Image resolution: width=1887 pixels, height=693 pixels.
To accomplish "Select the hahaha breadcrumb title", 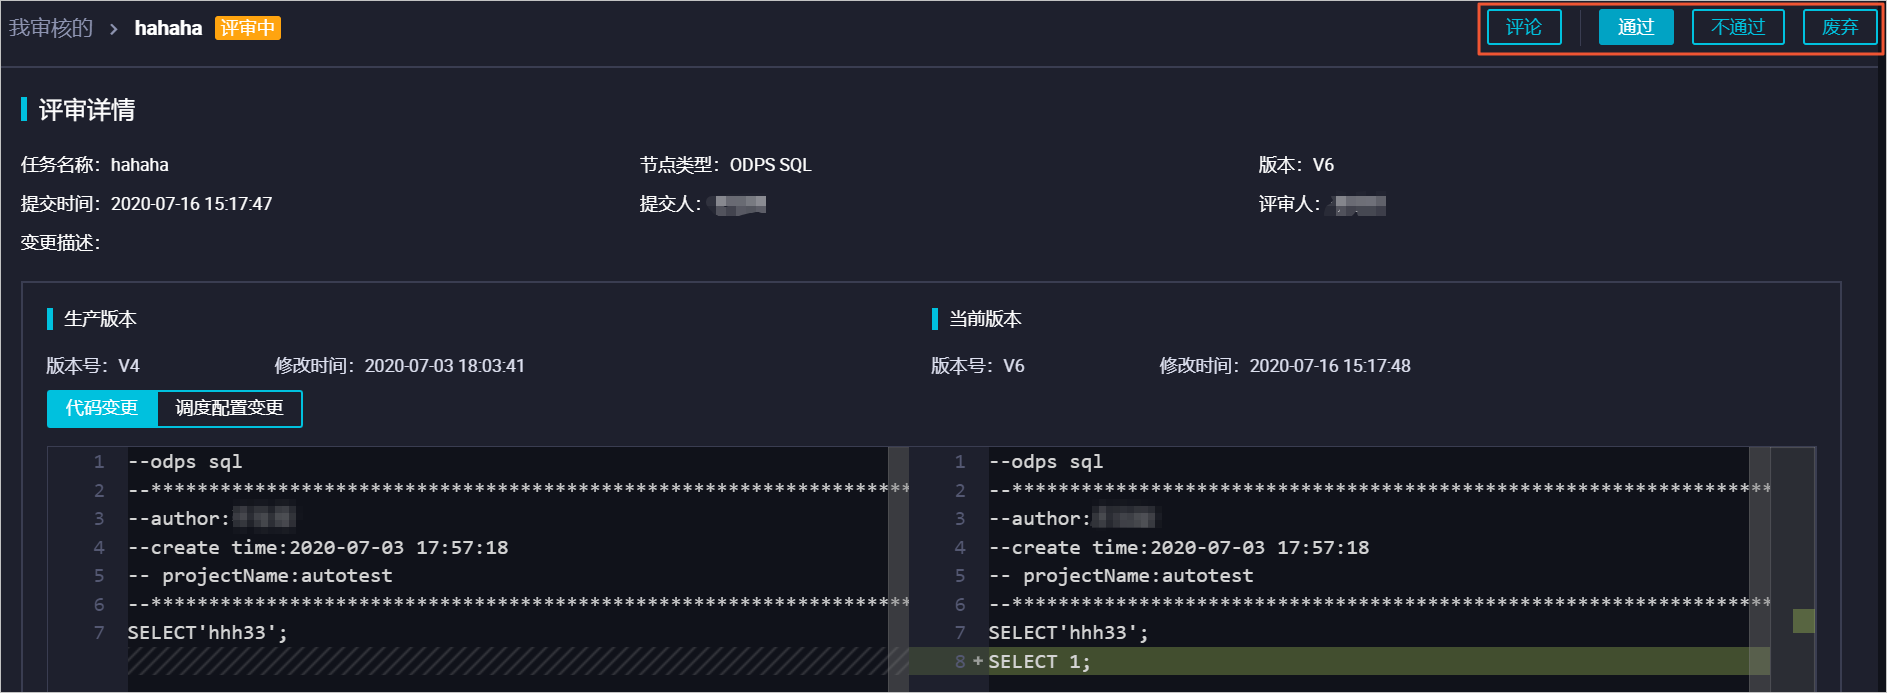I will 168,28.
